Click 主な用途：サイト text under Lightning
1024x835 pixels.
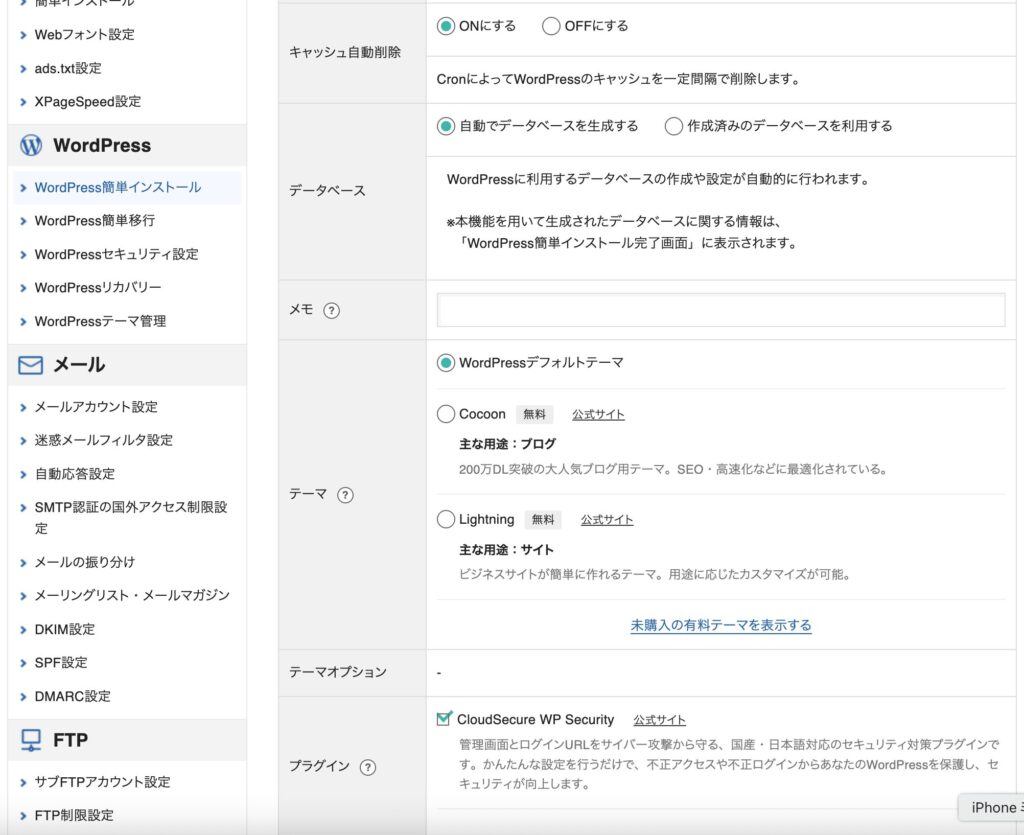(x=506, y=550)
